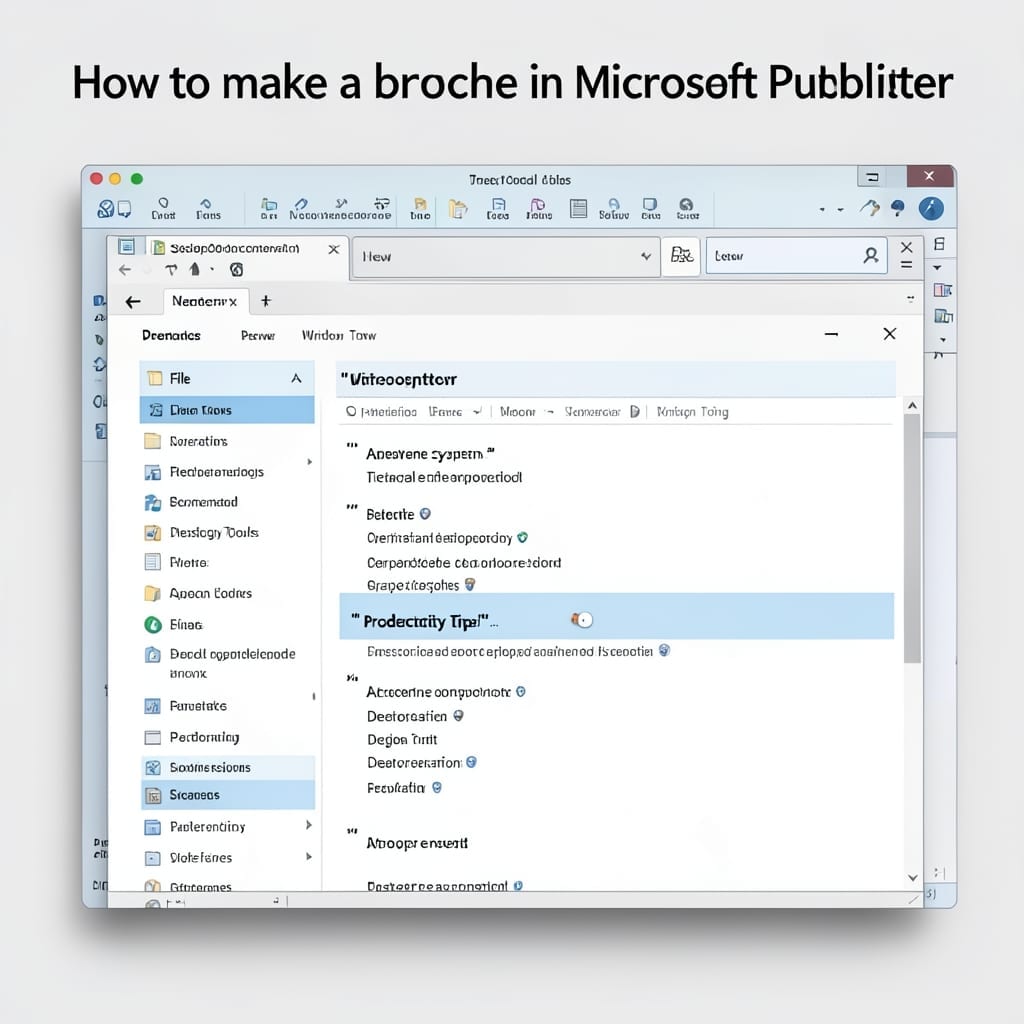Screen dimensions: 1024x1024
Task: Click the Degon Tirit entry
Action: click(x=402, y=739)
